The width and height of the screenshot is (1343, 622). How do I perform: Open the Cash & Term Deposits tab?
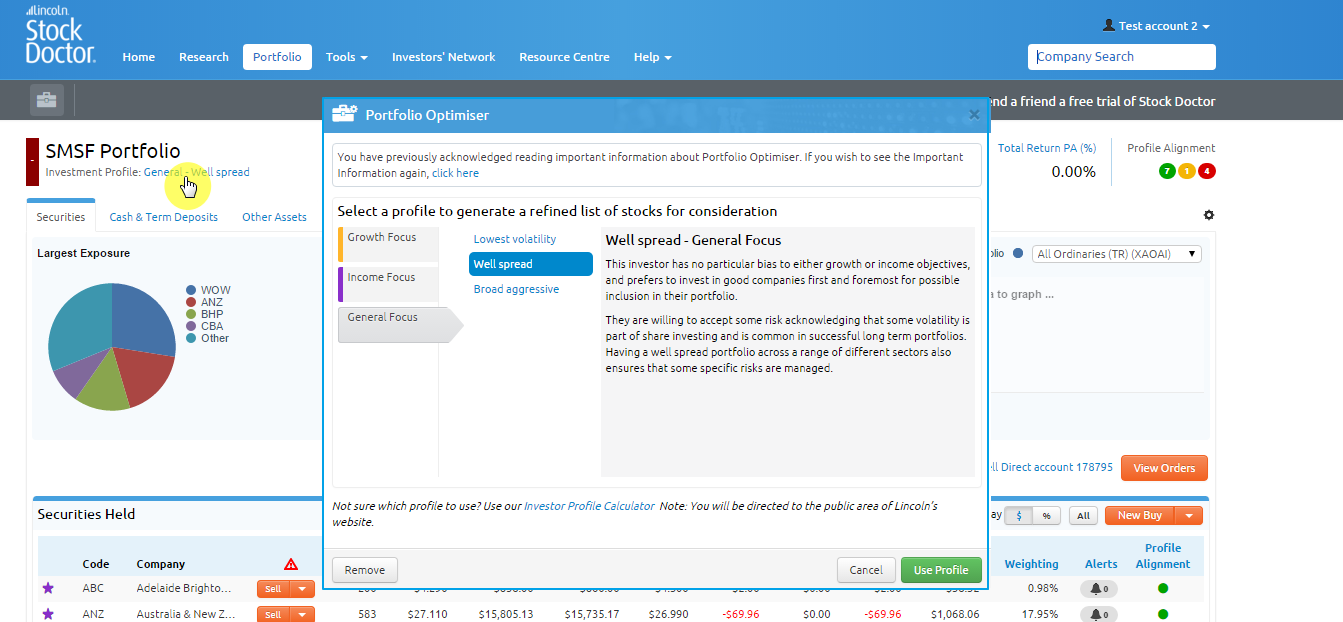163,217
